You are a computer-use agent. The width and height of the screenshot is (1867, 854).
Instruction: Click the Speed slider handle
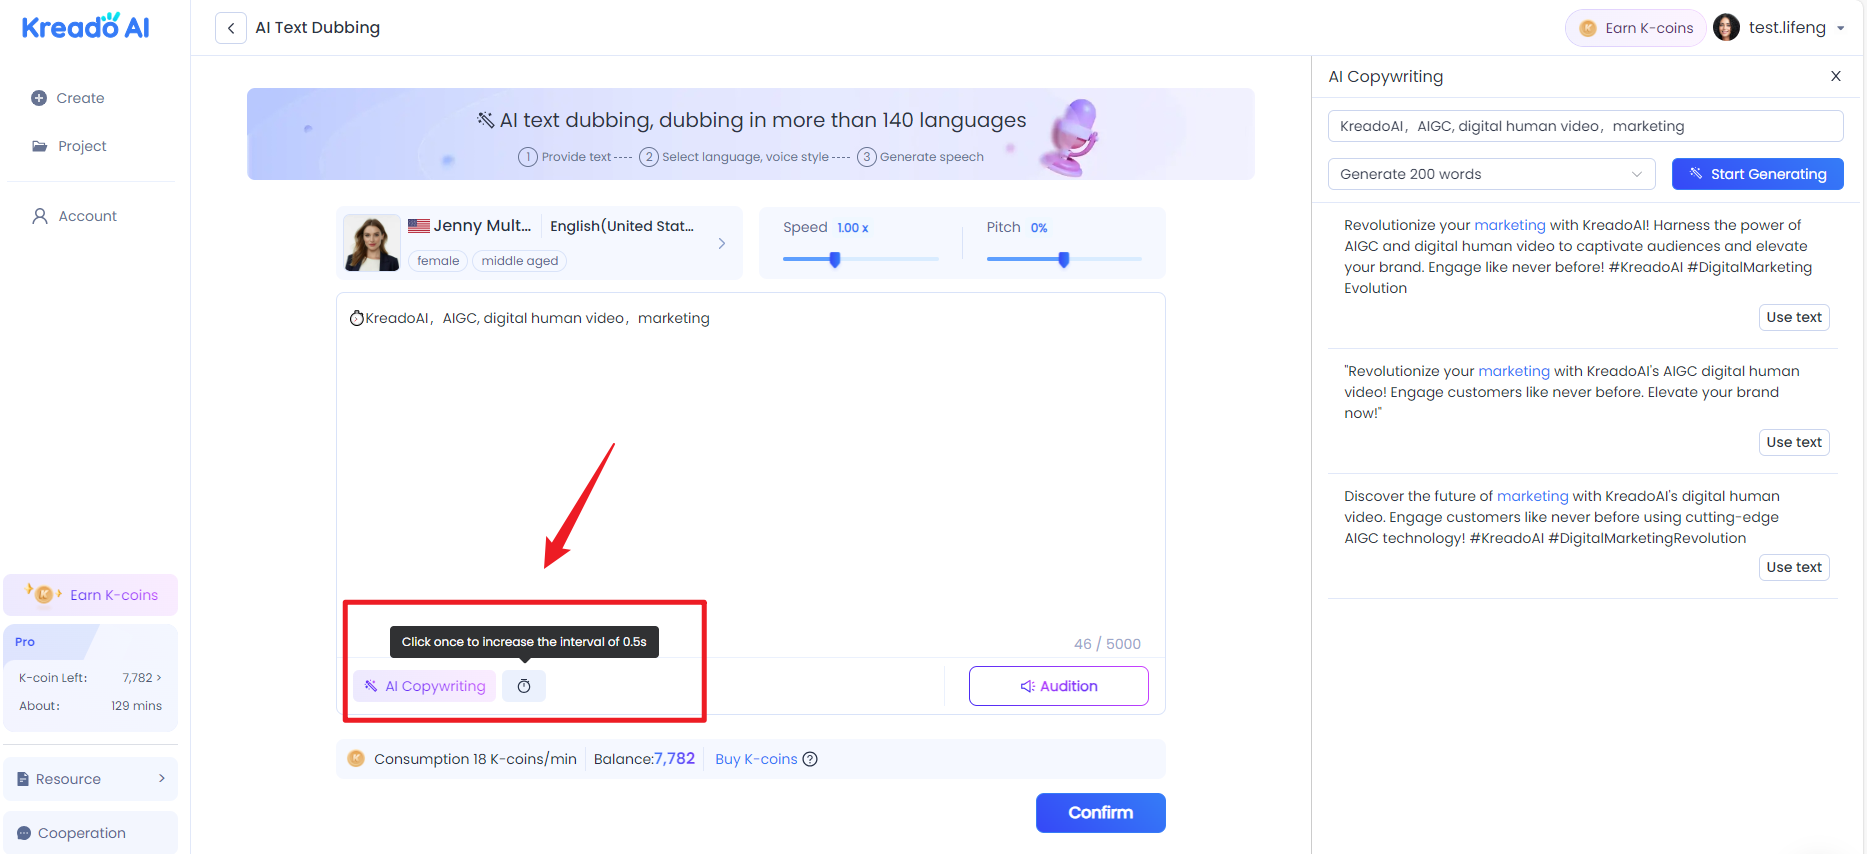click(x=835, y=260)
